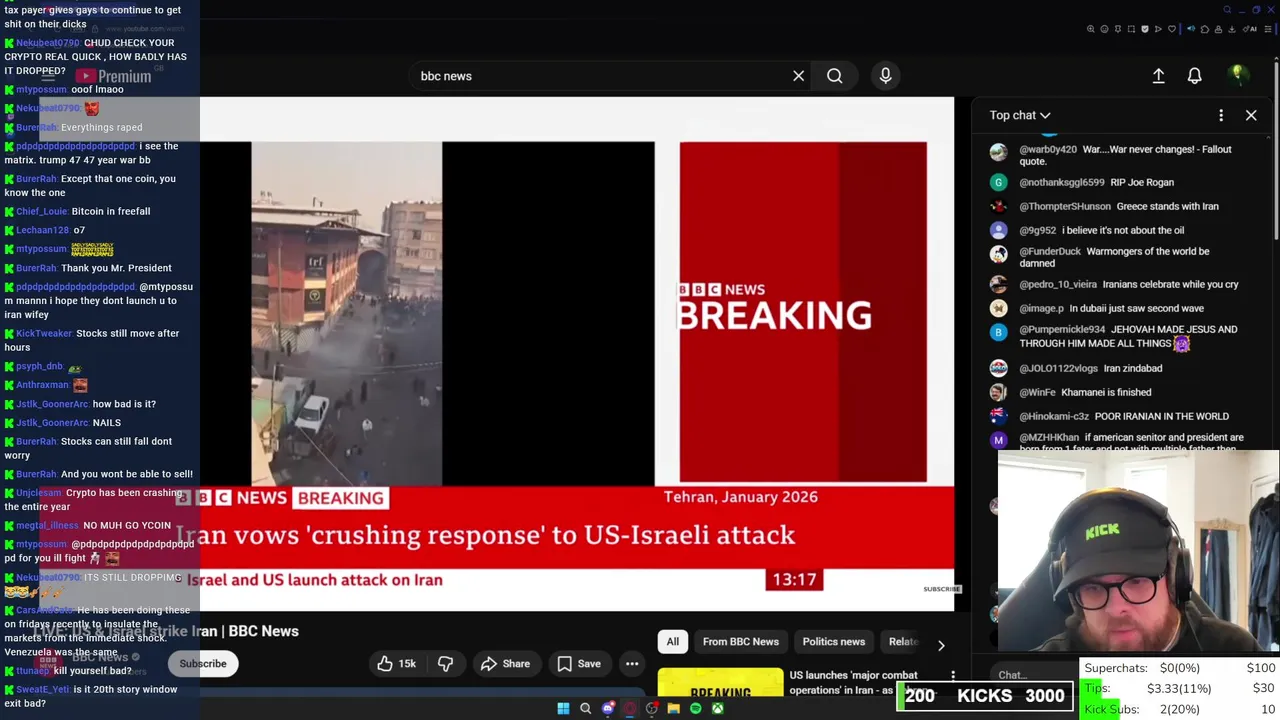
Task: Open File Explorer from the taskbar
Action: point(674,709)
